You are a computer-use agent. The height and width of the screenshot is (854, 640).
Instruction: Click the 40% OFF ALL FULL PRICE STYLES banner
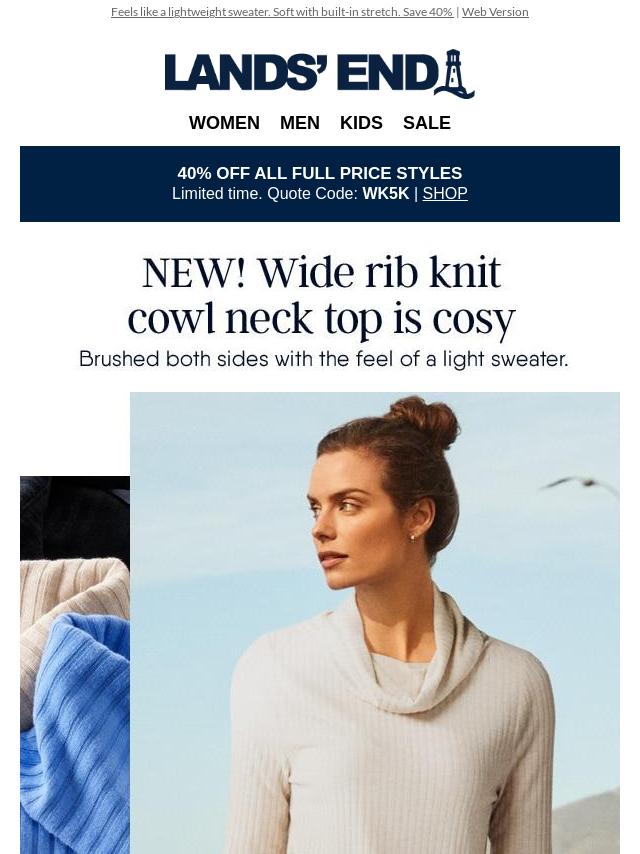pyautogui.click(x=320, y=173)
